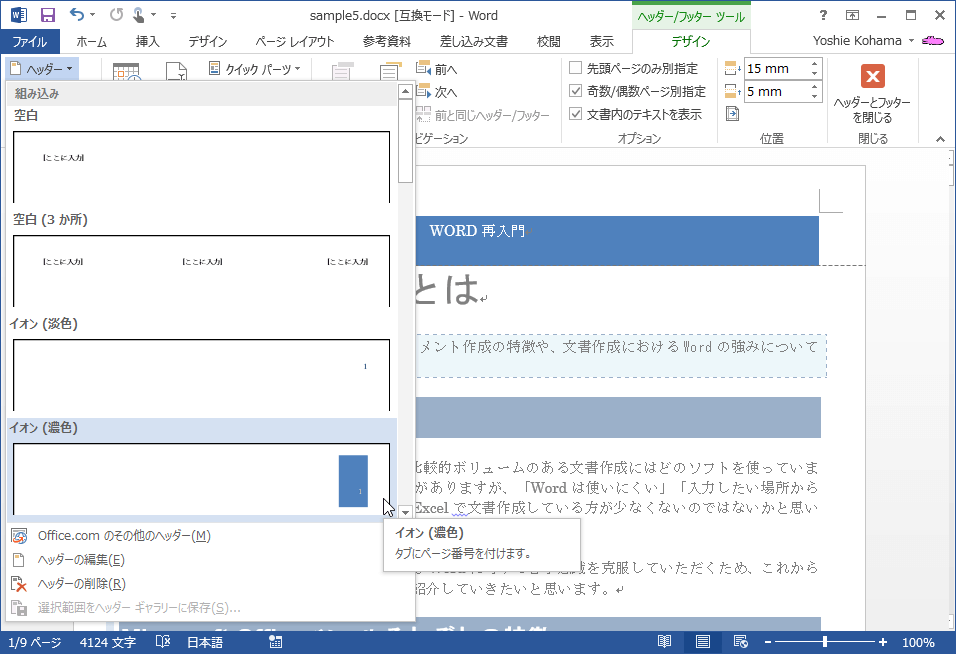This screenshot has height=654, width=956.
Task: Click gallery scrollbar up arrow
Action: click(405, 91)
